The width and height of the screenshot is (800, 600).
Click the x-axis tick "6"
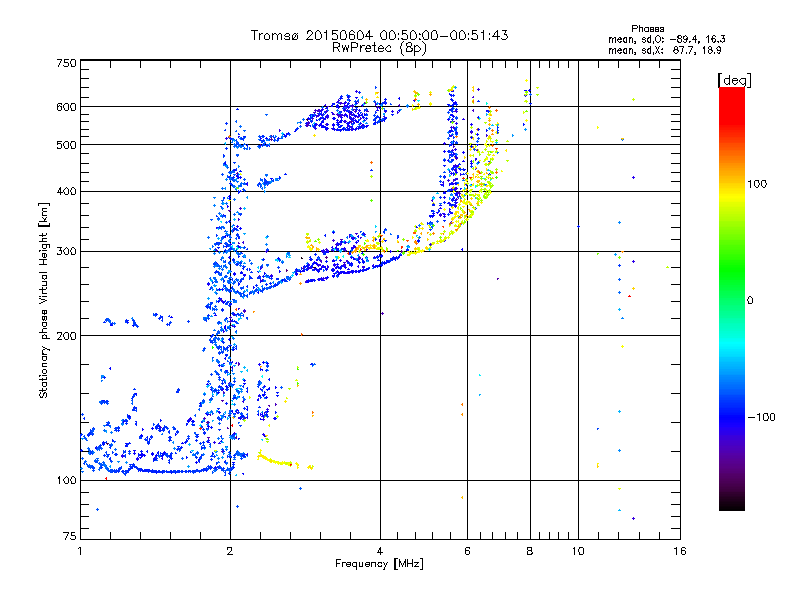coord(467,551)
